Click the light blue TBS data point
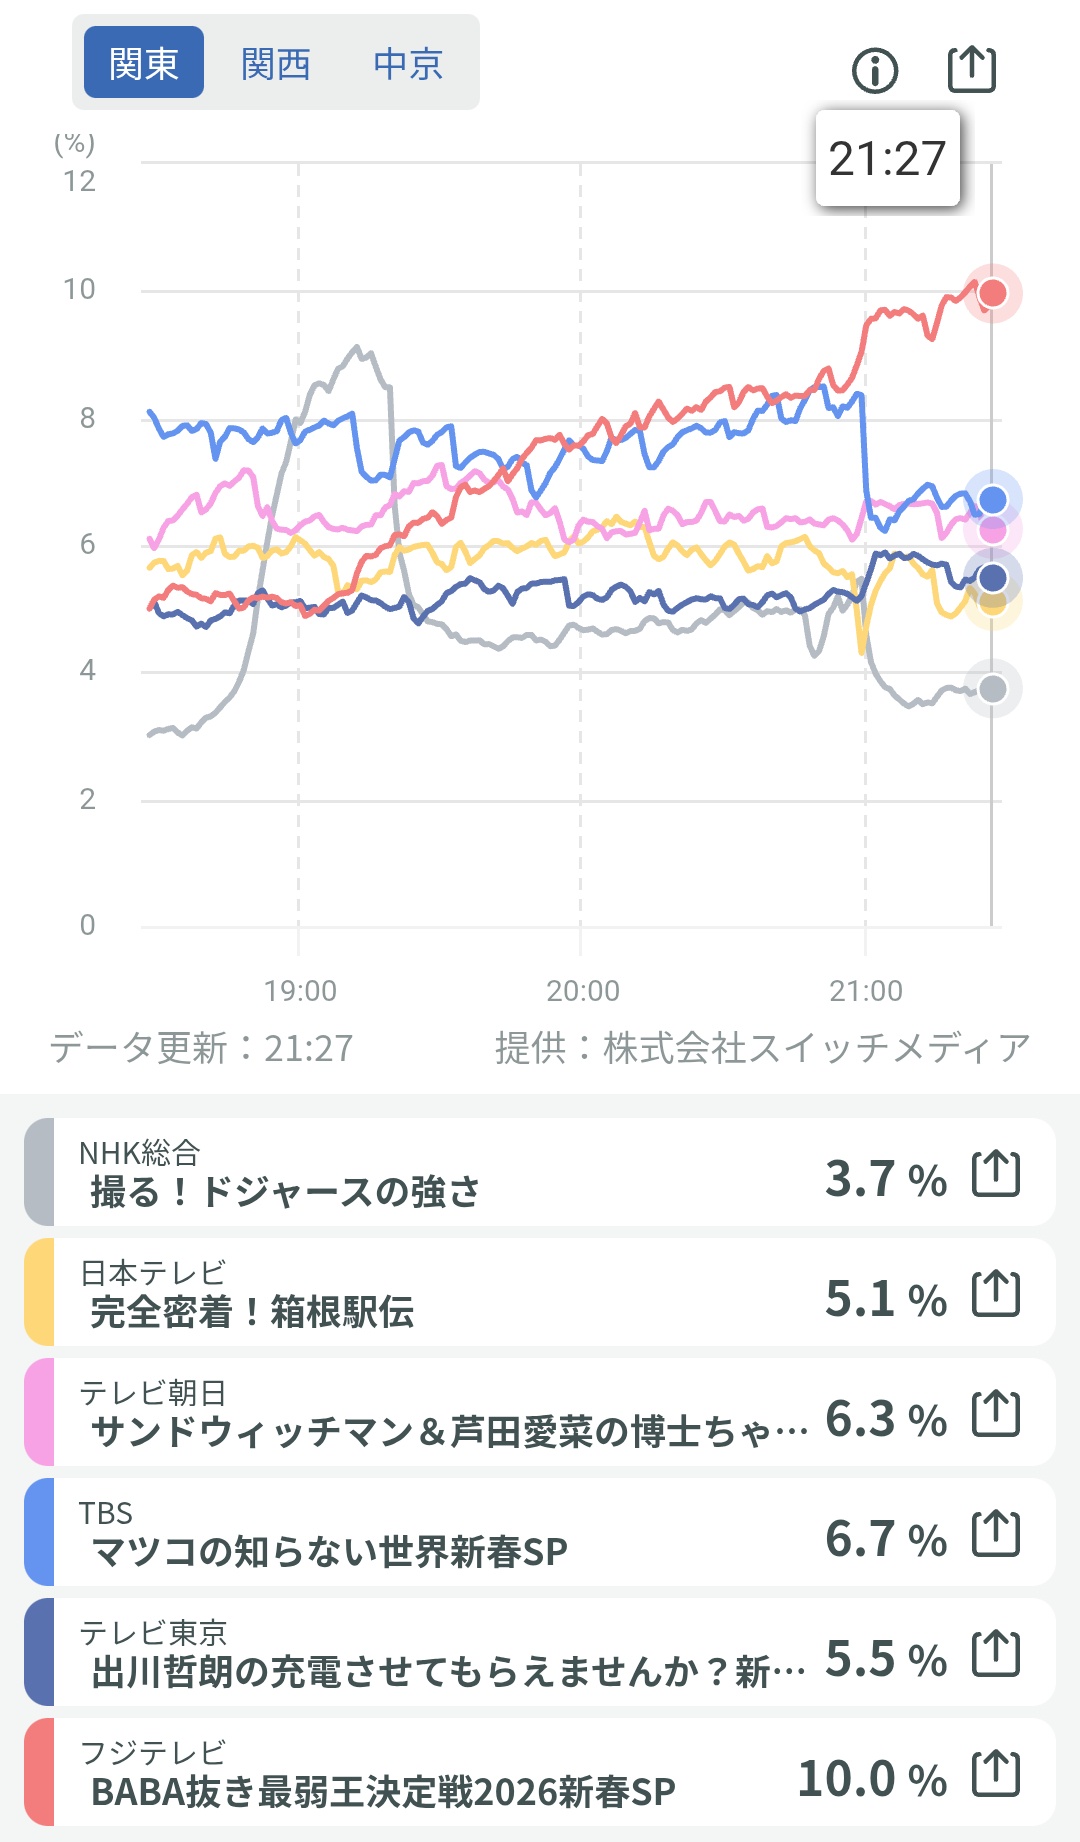The height and width of the screenshot is (1842, 1080). 992,499
